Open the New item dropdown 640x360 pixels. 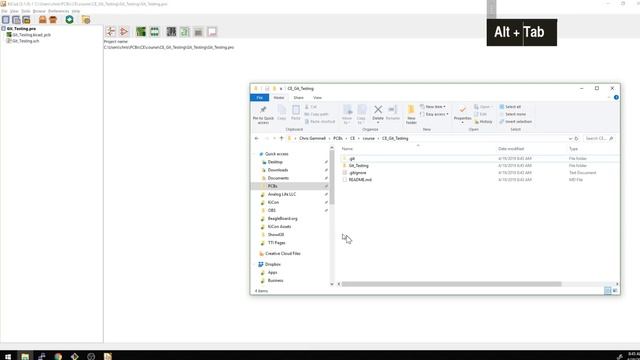433,107
